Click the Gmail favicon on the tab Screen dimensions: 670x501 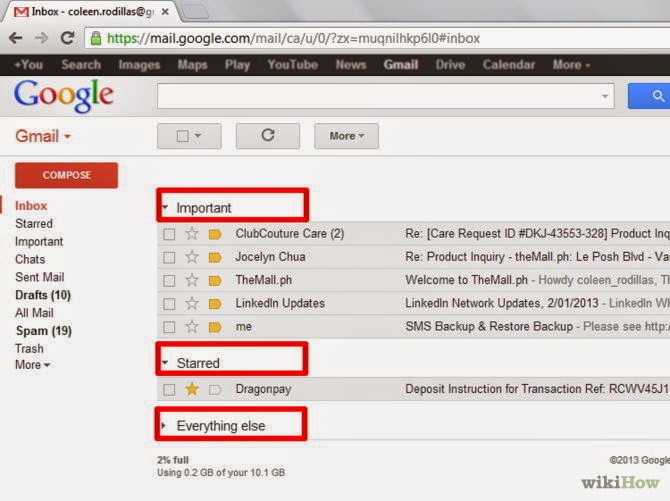pos(21,12)
